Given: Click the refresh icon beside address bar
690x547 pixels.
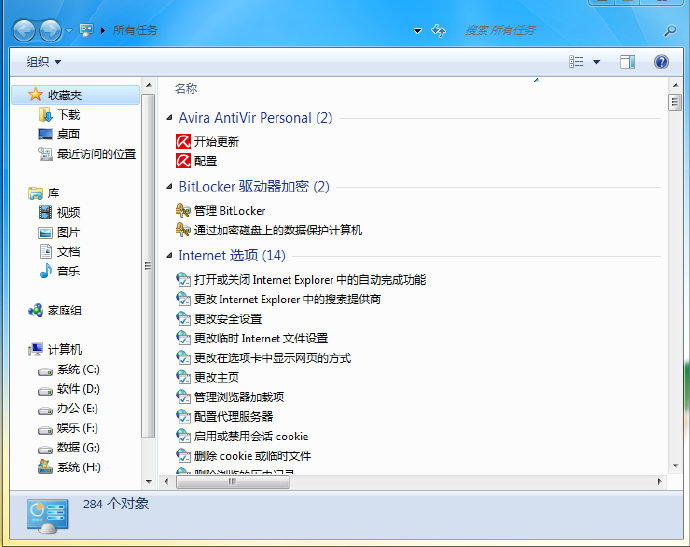Looking at the screenshot, I should [438, 31].
